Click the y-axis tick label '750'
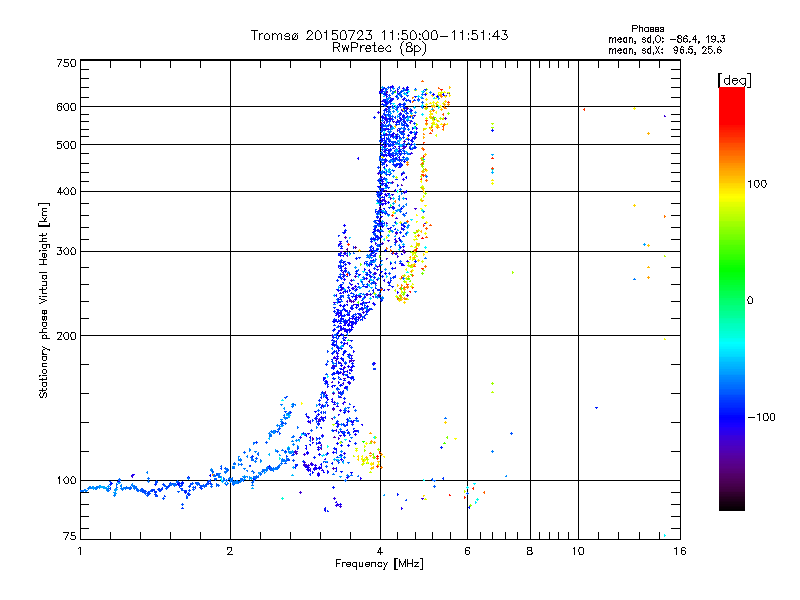The height and width of the screenshot is (600, 800). [x=66, y=63]
